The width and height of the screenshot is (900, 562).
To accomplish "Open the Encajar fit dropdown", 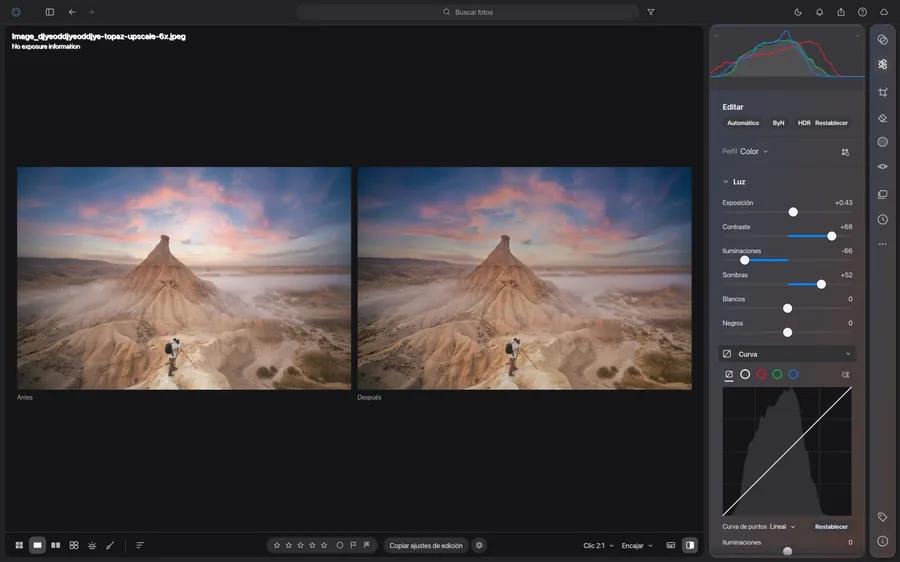I will point(637,545).
